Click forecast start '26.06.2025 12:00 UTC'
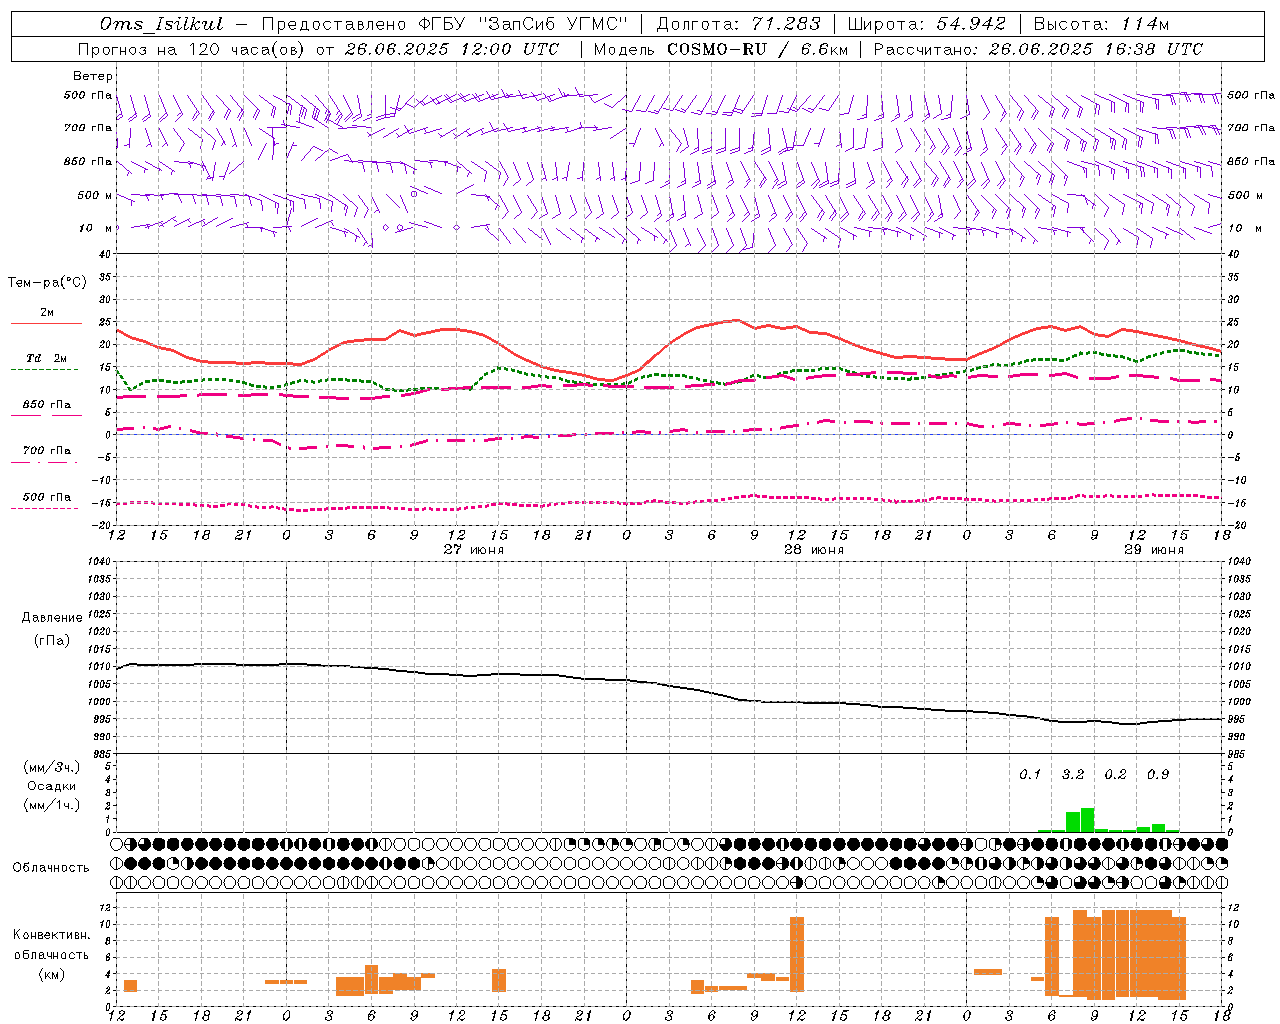This screenshot has width=1280, height=1024. click(x=452, y=49)
